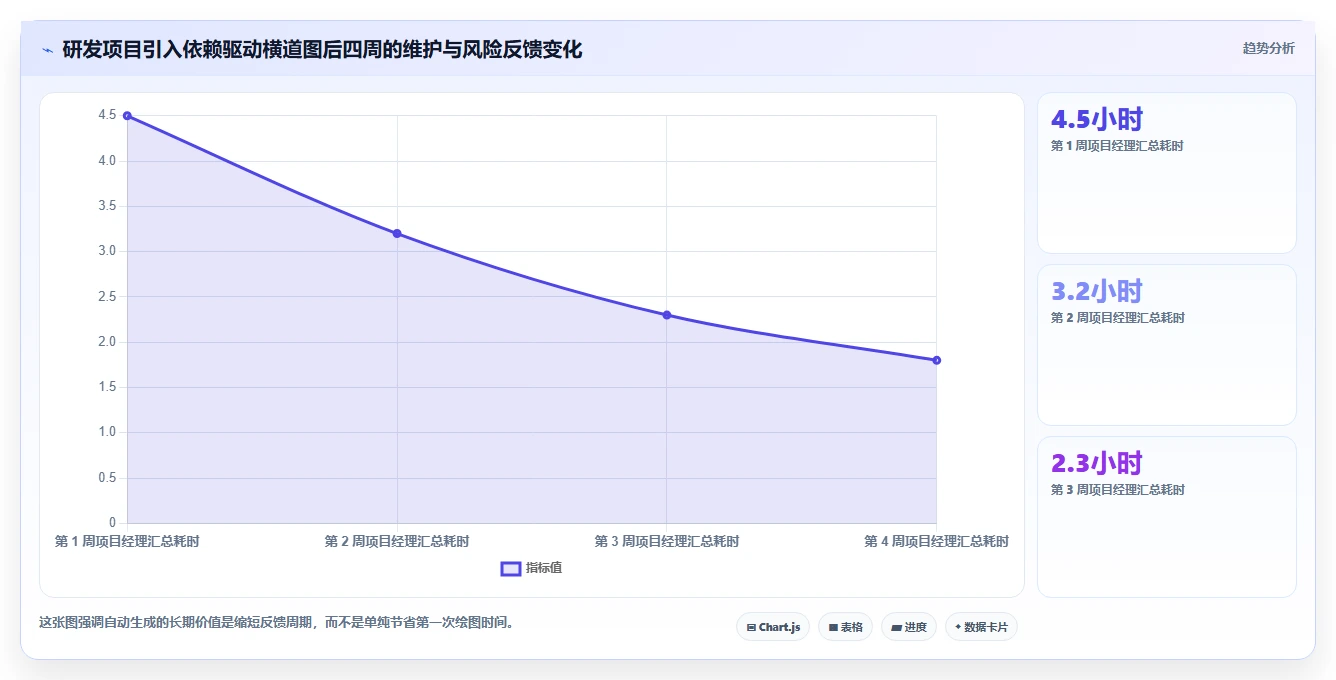Click the 指标值 legend color box
Image resolution: width=1336 pixels, height=680 pixels.
[510, 568]
